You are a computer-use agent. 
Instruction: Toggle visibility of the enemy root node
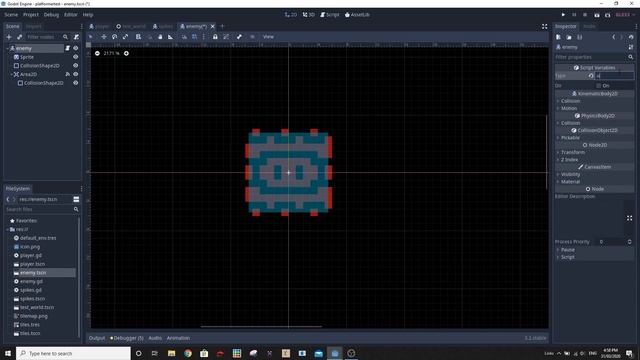click(76, 48)
